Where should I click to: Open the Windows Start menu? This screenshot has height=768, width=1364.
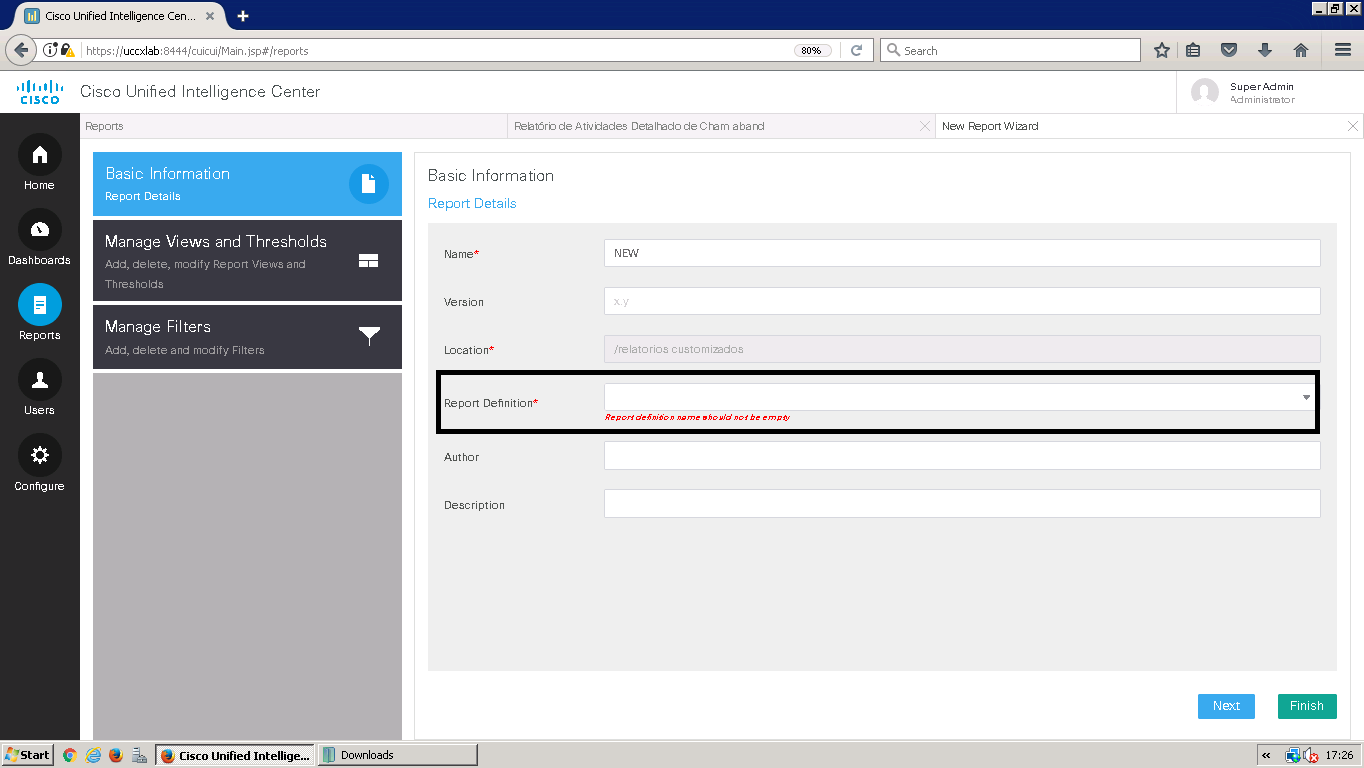click(x=27, y=755)
